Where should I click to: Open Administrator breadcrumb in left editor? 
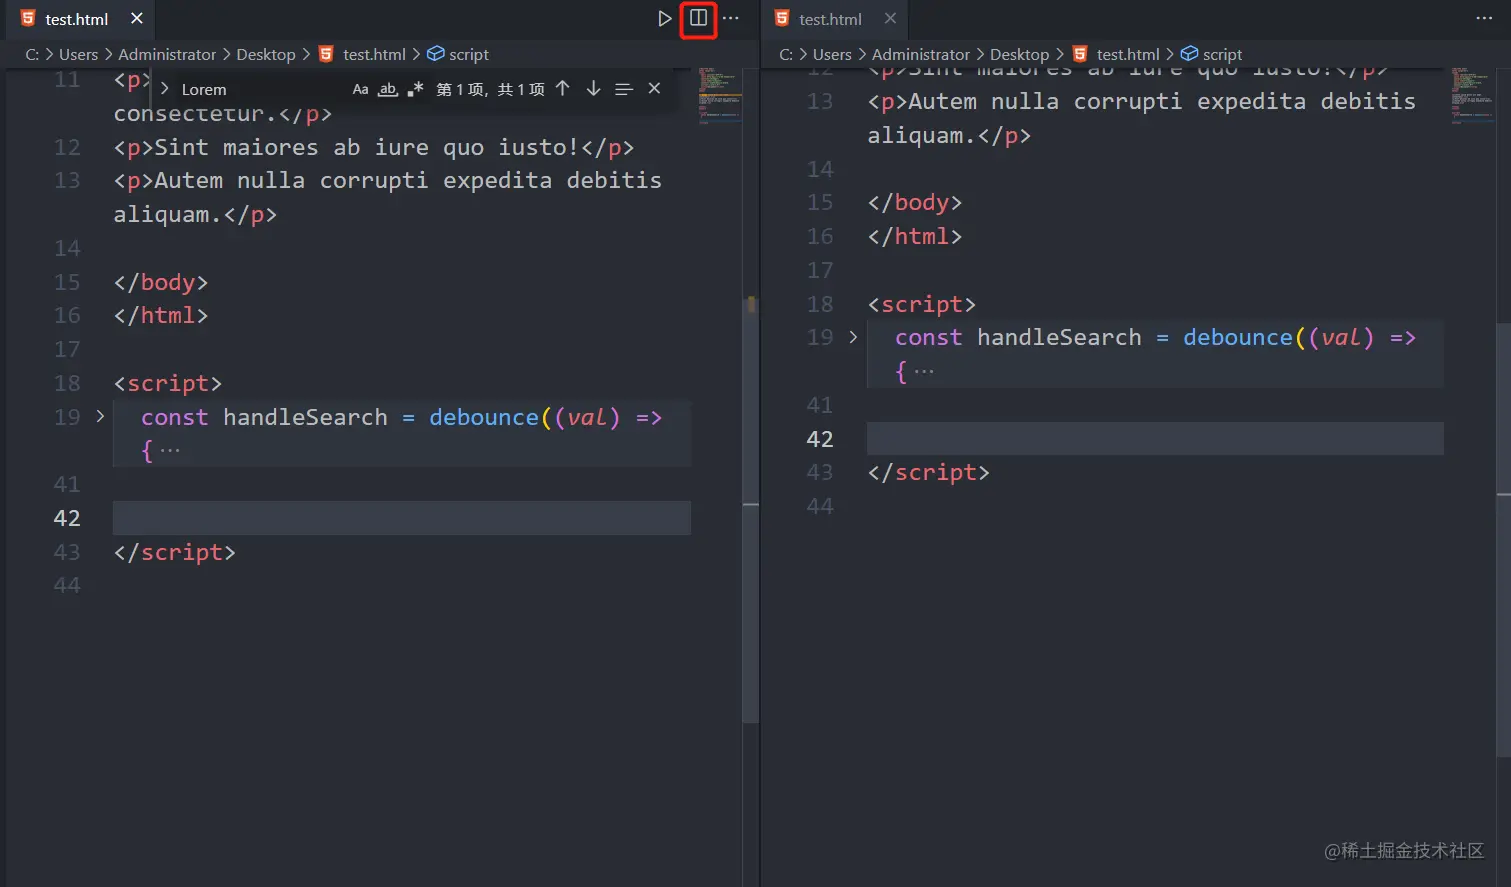[x=167, y=54]
